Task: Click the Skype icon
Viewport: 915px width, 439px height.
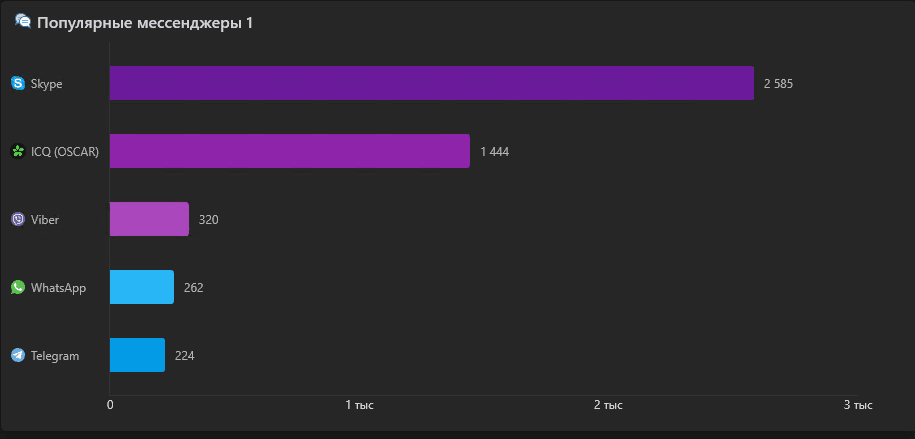Action: click(x=18, y=83)
